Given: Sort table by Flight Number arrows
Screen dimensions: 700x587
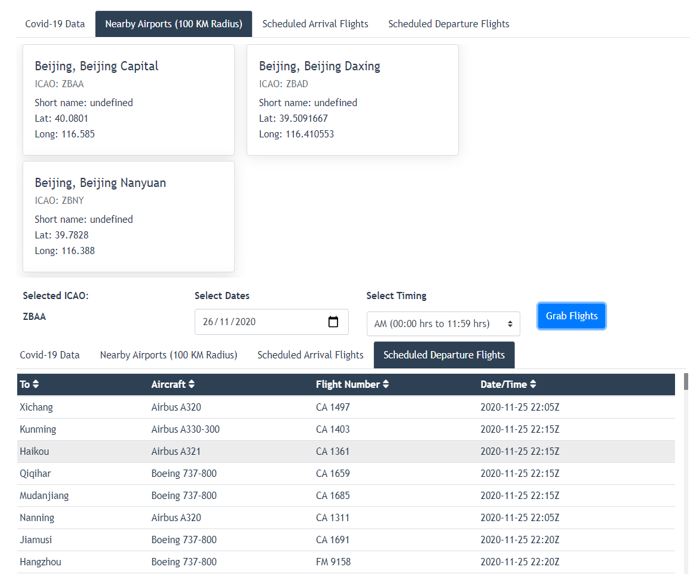Looking at the screenshot, I should tap(386, 384).
